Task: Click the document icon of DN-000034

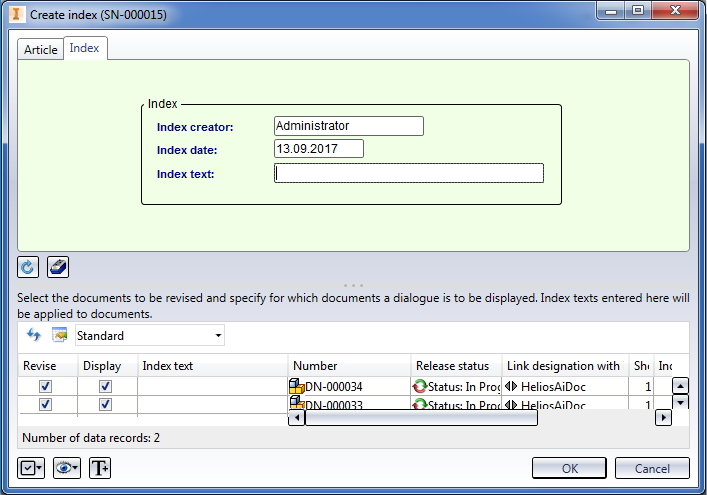Action: pyautogui.click(x=296, y=386)
